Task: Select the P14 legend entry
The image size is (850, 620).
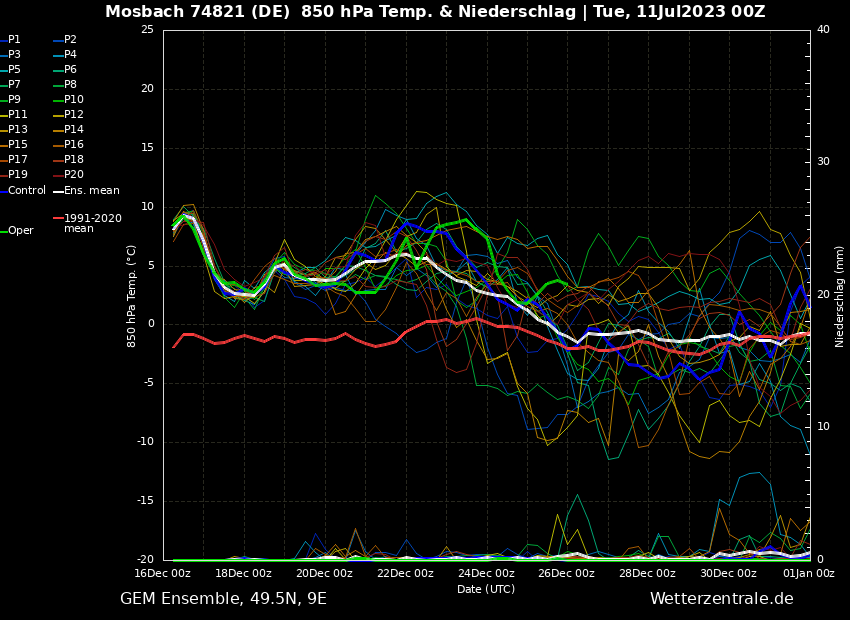Action: click(73, 130)
